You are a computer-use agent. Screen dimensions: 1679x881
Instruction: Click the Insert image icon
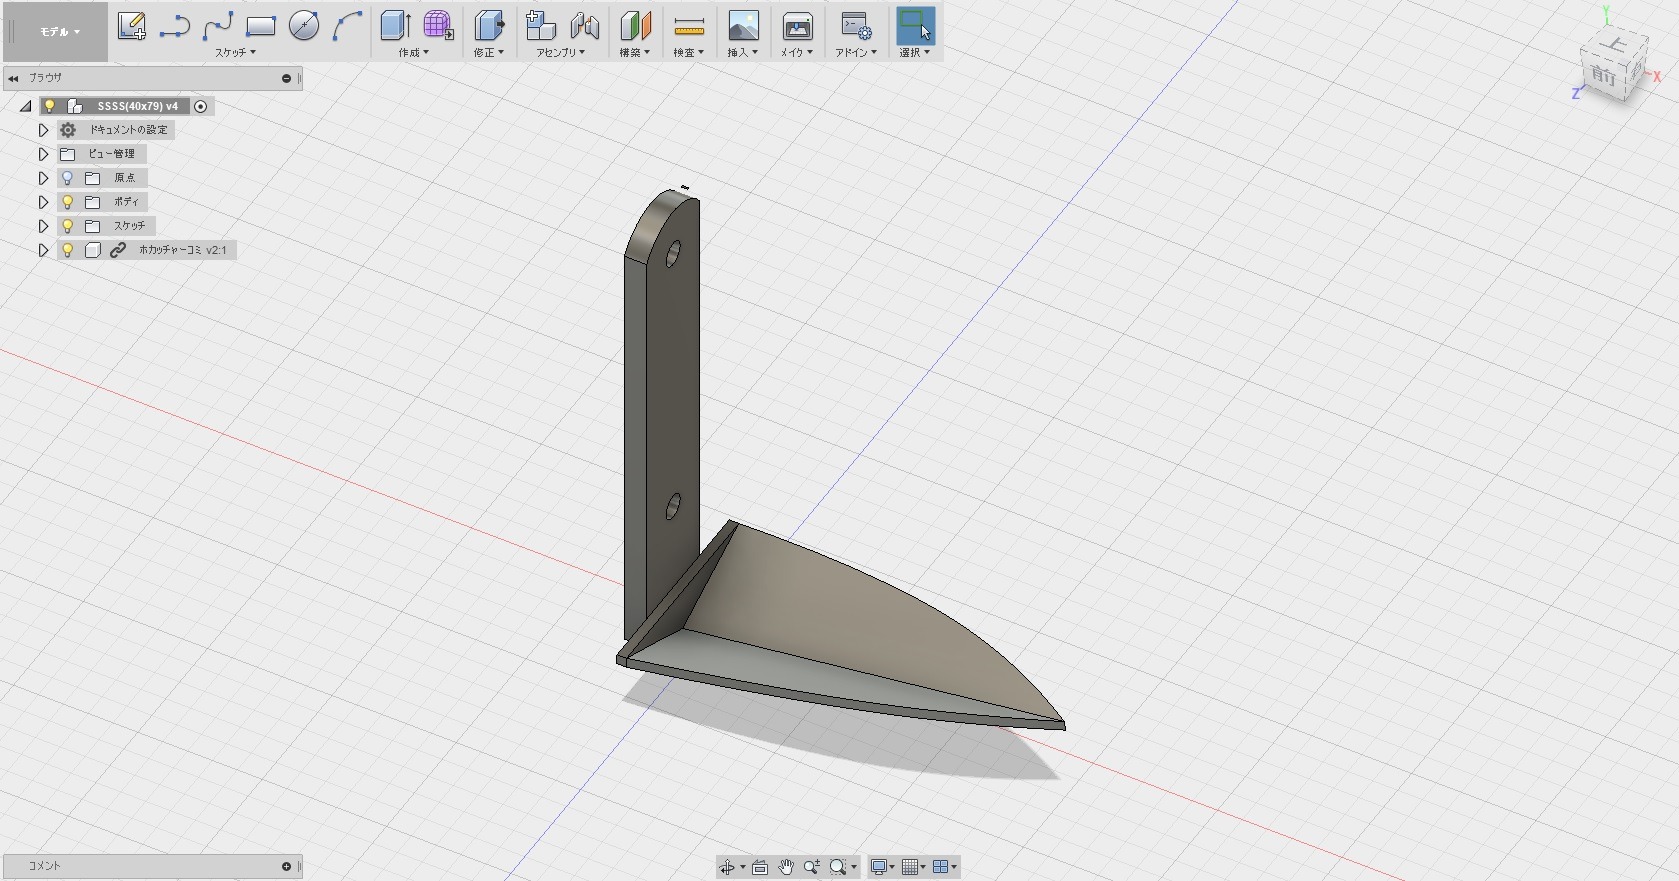tap(743, 26)
